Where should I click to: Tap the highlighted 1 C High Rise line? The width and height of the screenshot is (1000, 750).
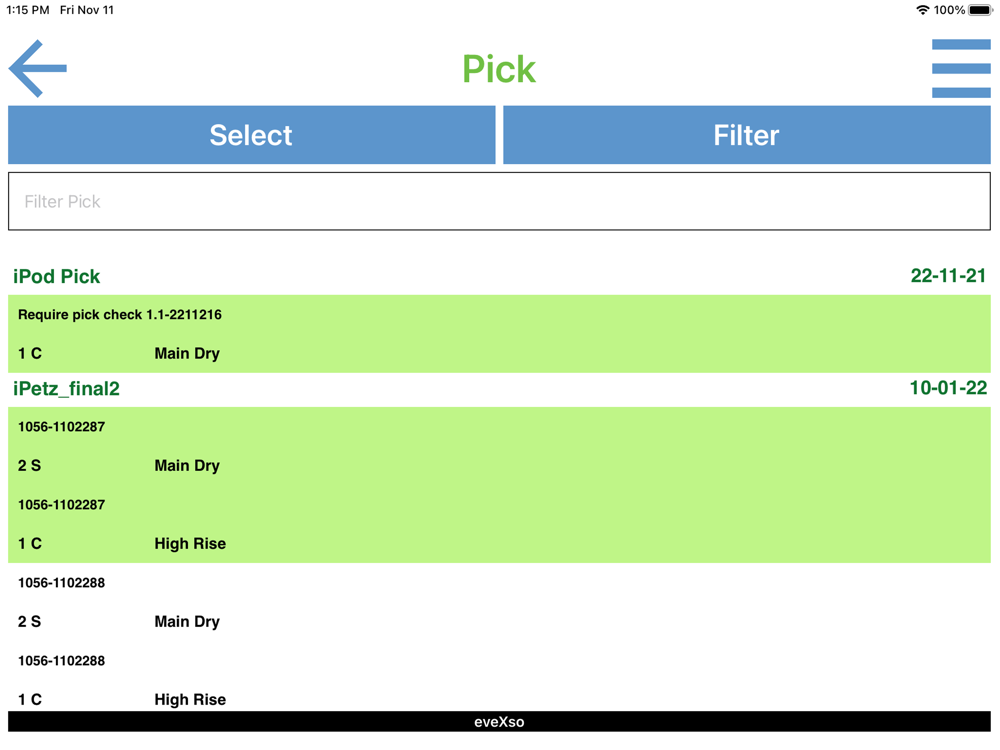pyautogui.click(x=122, y=543)
